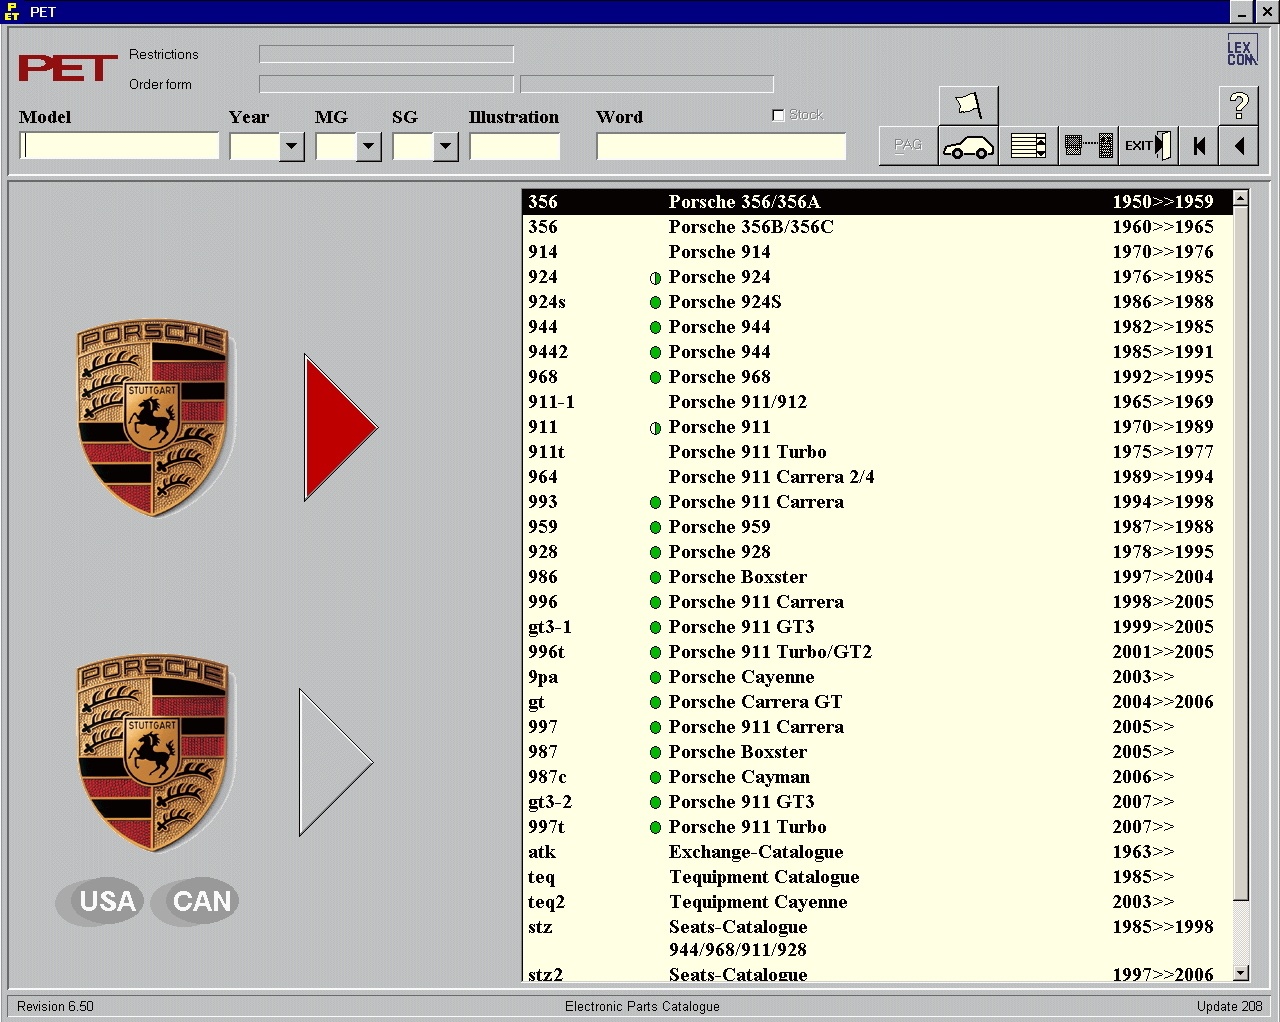Click the upper Porsche crest

click(x=153, y=418)
